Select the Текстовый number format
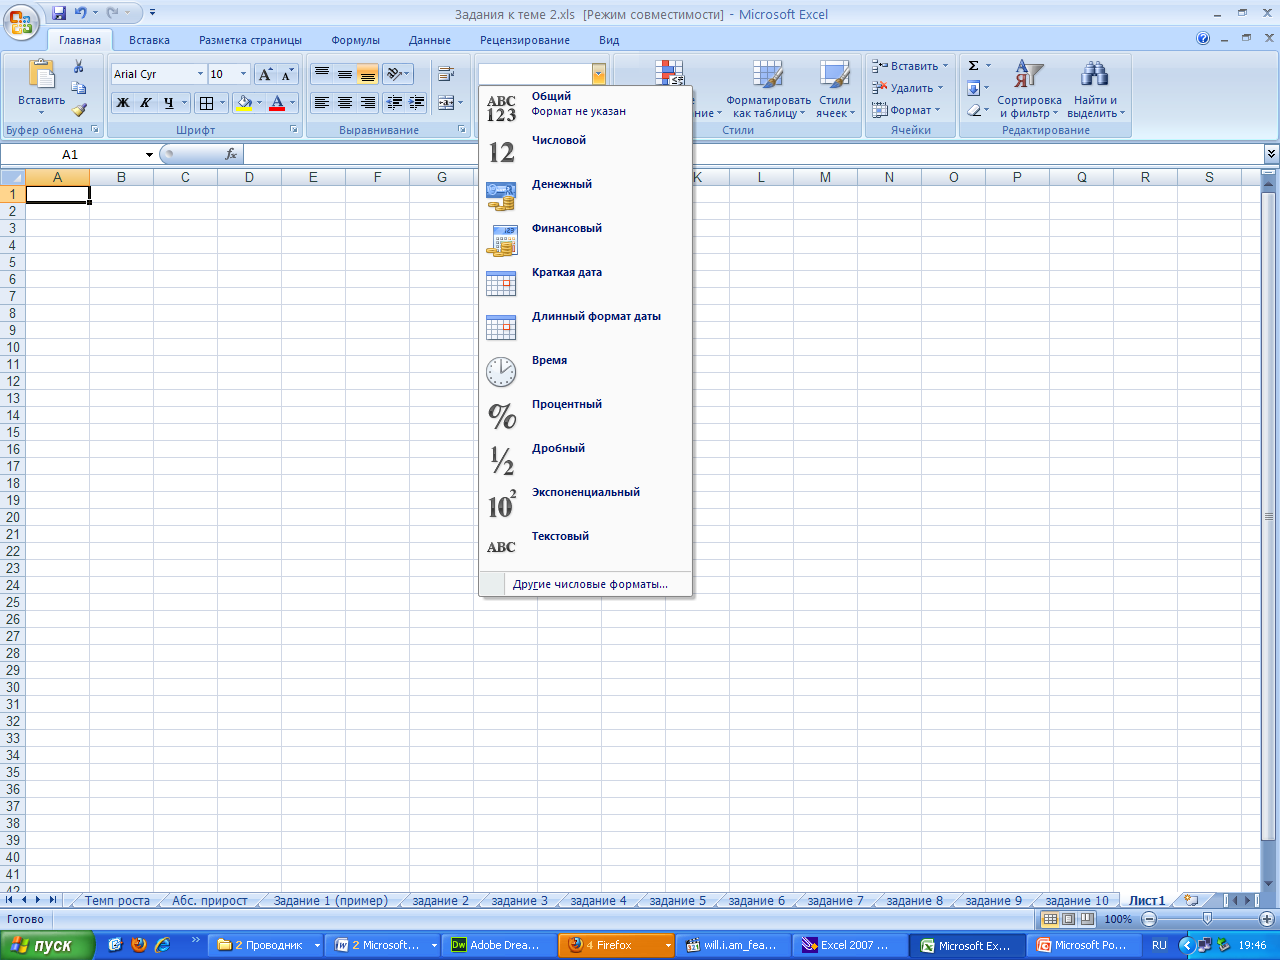This screenshot has height=960, width=1280. coord(585,548)
